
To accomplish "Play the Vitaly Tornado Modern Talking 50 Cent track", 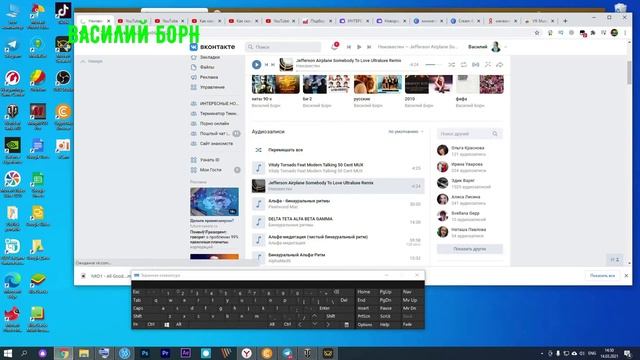I will click(x=338, y=168).
